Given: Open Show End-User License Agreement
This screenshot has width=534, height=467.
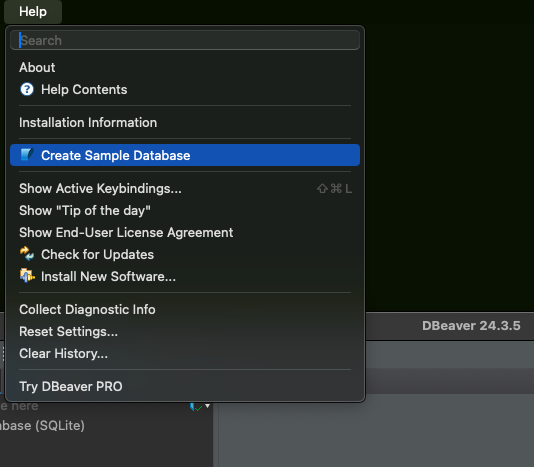Looking at the screenshot, I should pyautogui.click(x=185, y=233).
